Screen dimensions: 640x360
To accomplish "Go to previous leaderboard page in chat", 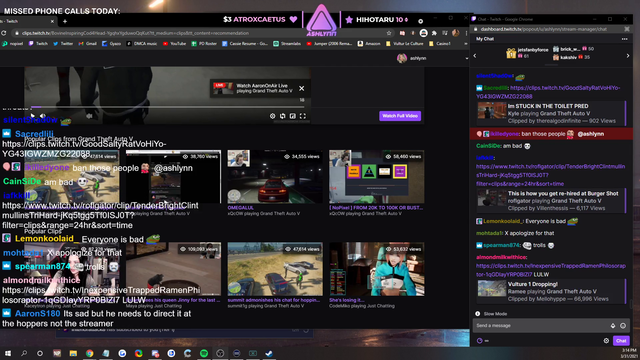I will [475, 56].
